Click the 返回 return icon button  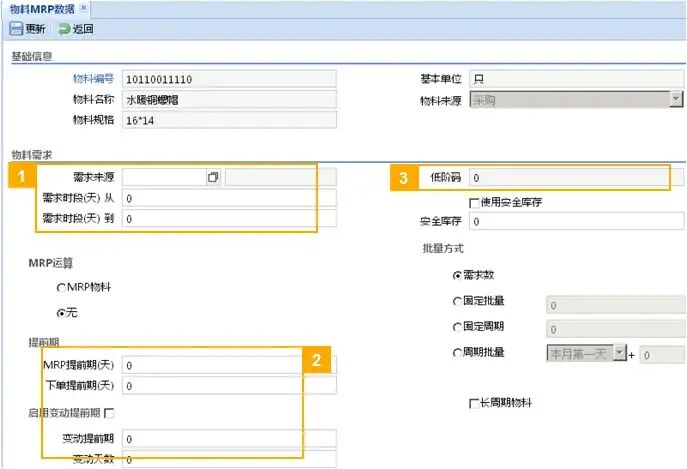(x=76, y=29)
